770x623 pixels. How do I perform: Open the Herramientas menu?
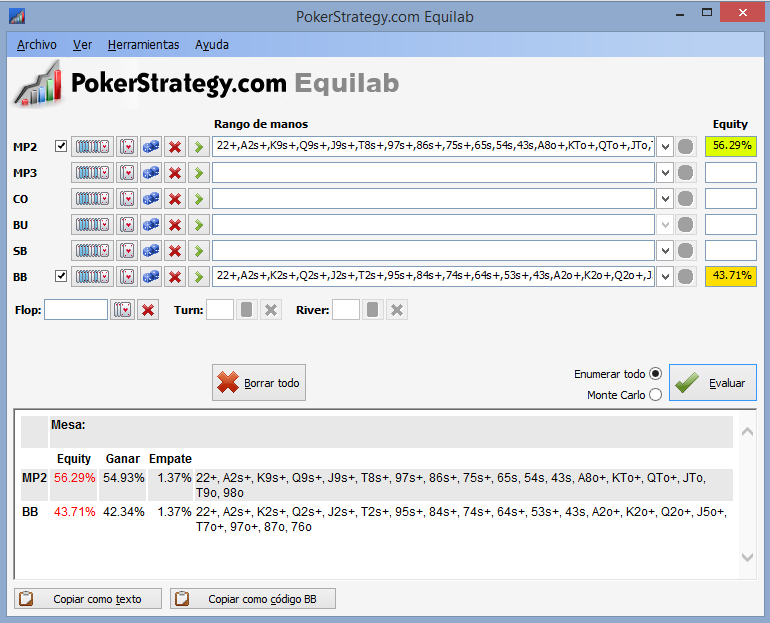coord(143,45)
